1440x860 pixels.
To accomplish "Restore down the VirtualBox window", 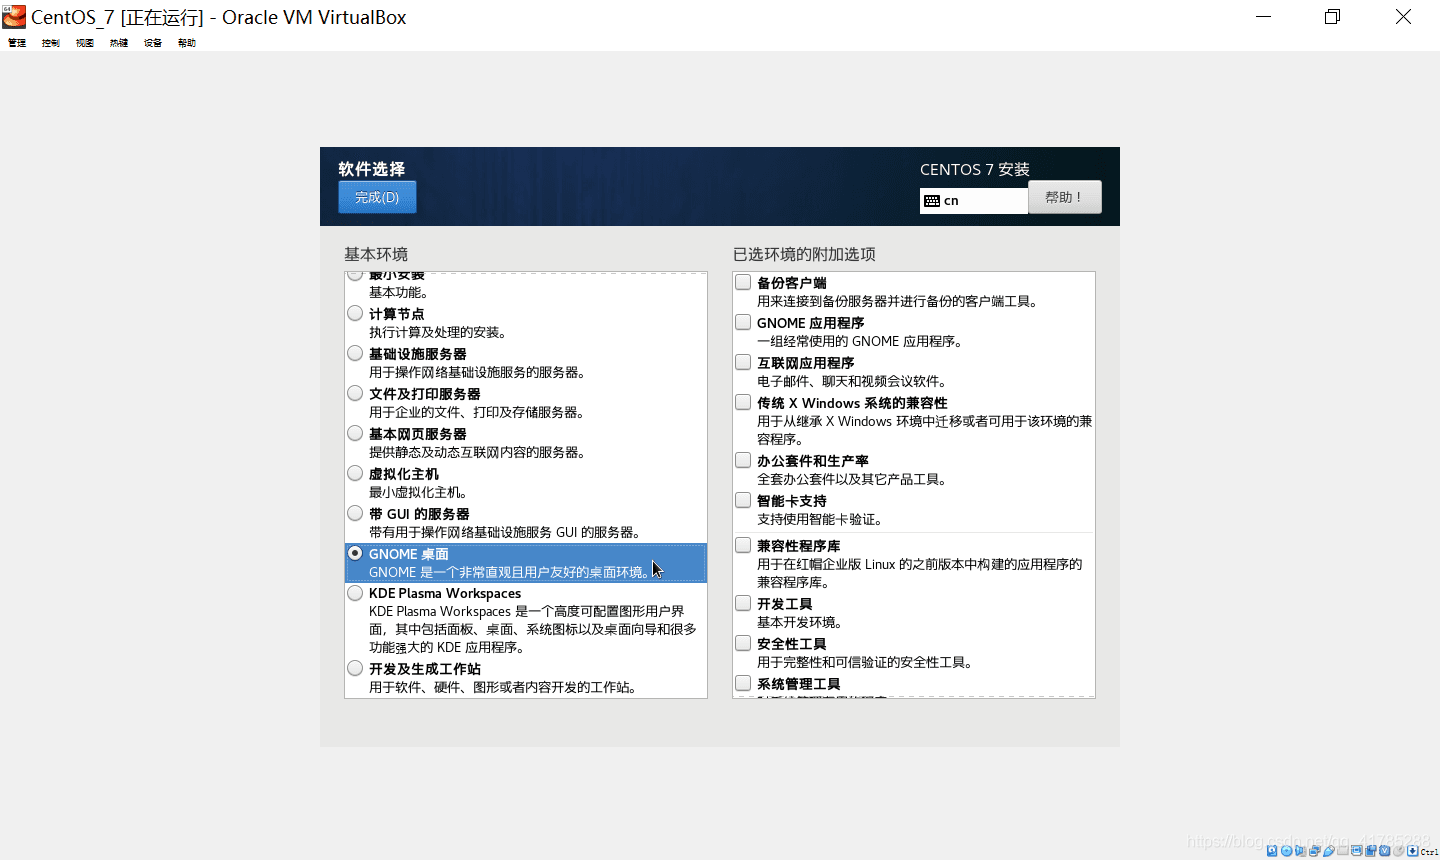I will pos(1332,17).
